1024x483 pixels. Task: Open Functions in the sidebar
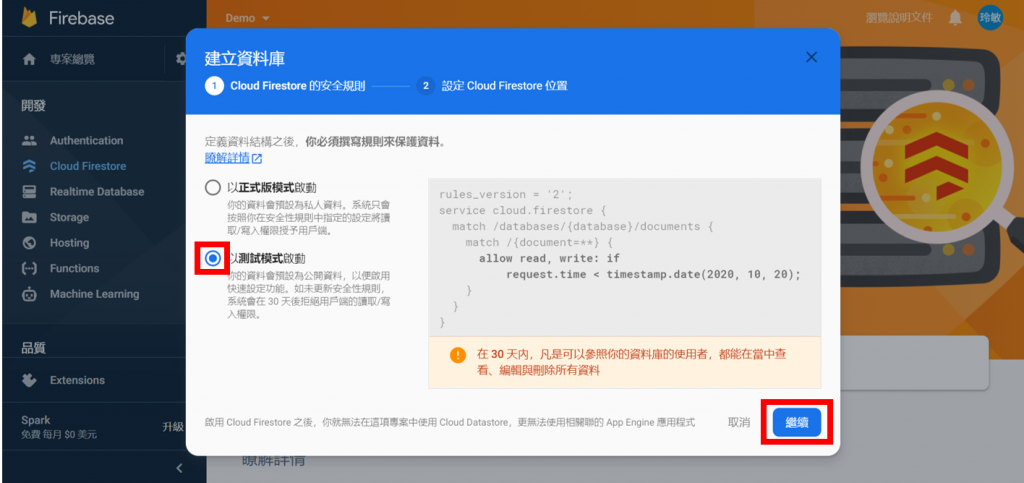(74, 268)
